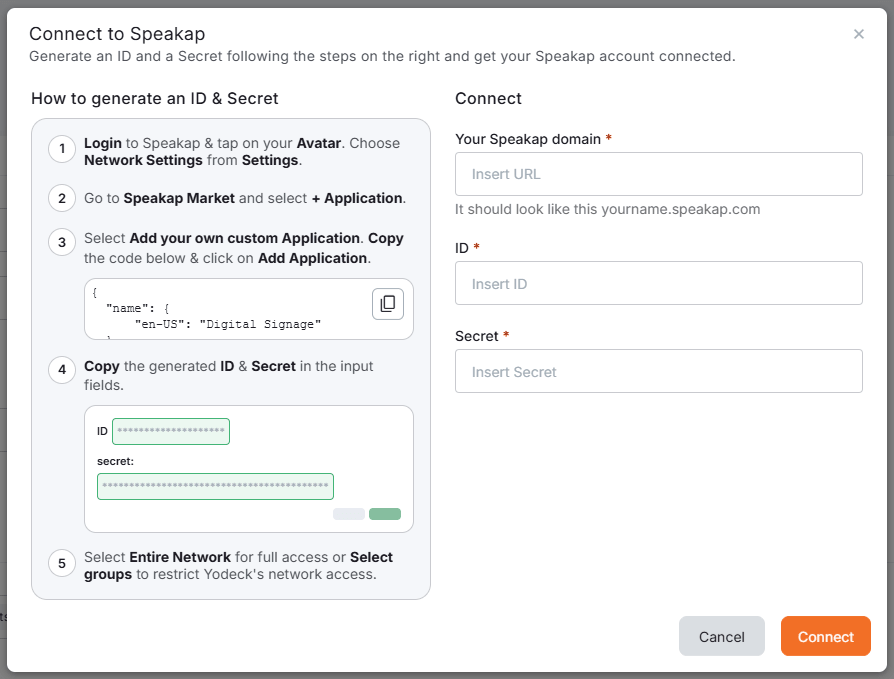Viewport: 894px width, 679px height.
Task: Click the hint text 'yourname.speakap.com'
Action: pyautogui.click(x=680, y=209)
